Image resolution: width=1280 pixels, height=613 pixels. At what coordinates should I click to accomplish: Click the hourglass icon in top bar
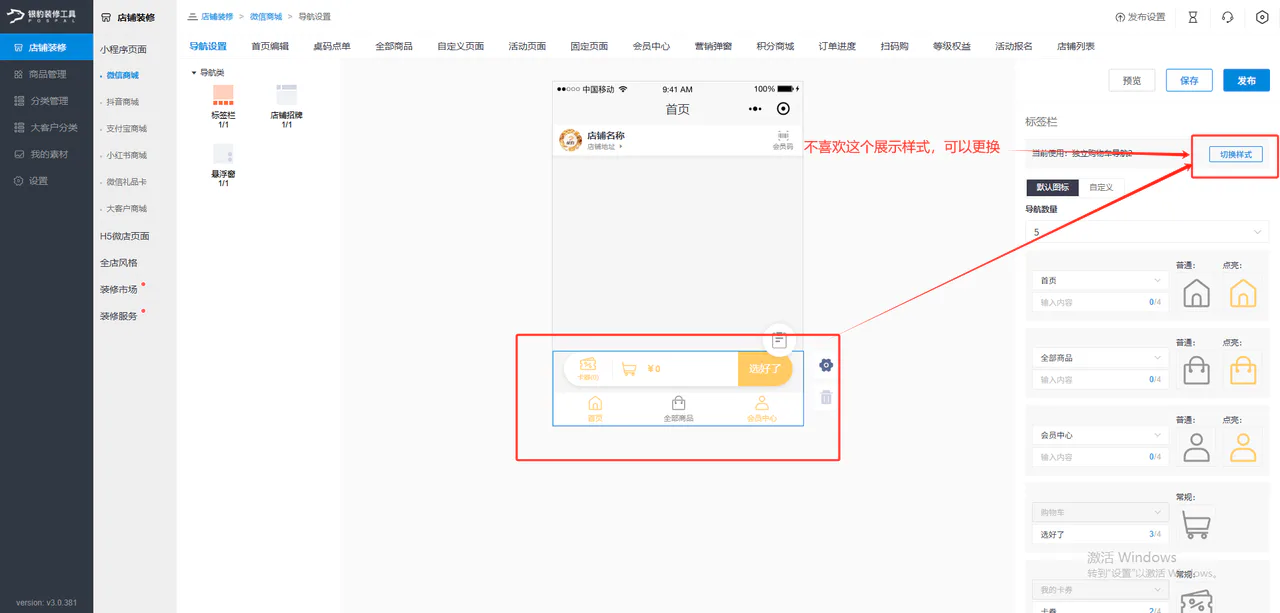[1193, 17]
